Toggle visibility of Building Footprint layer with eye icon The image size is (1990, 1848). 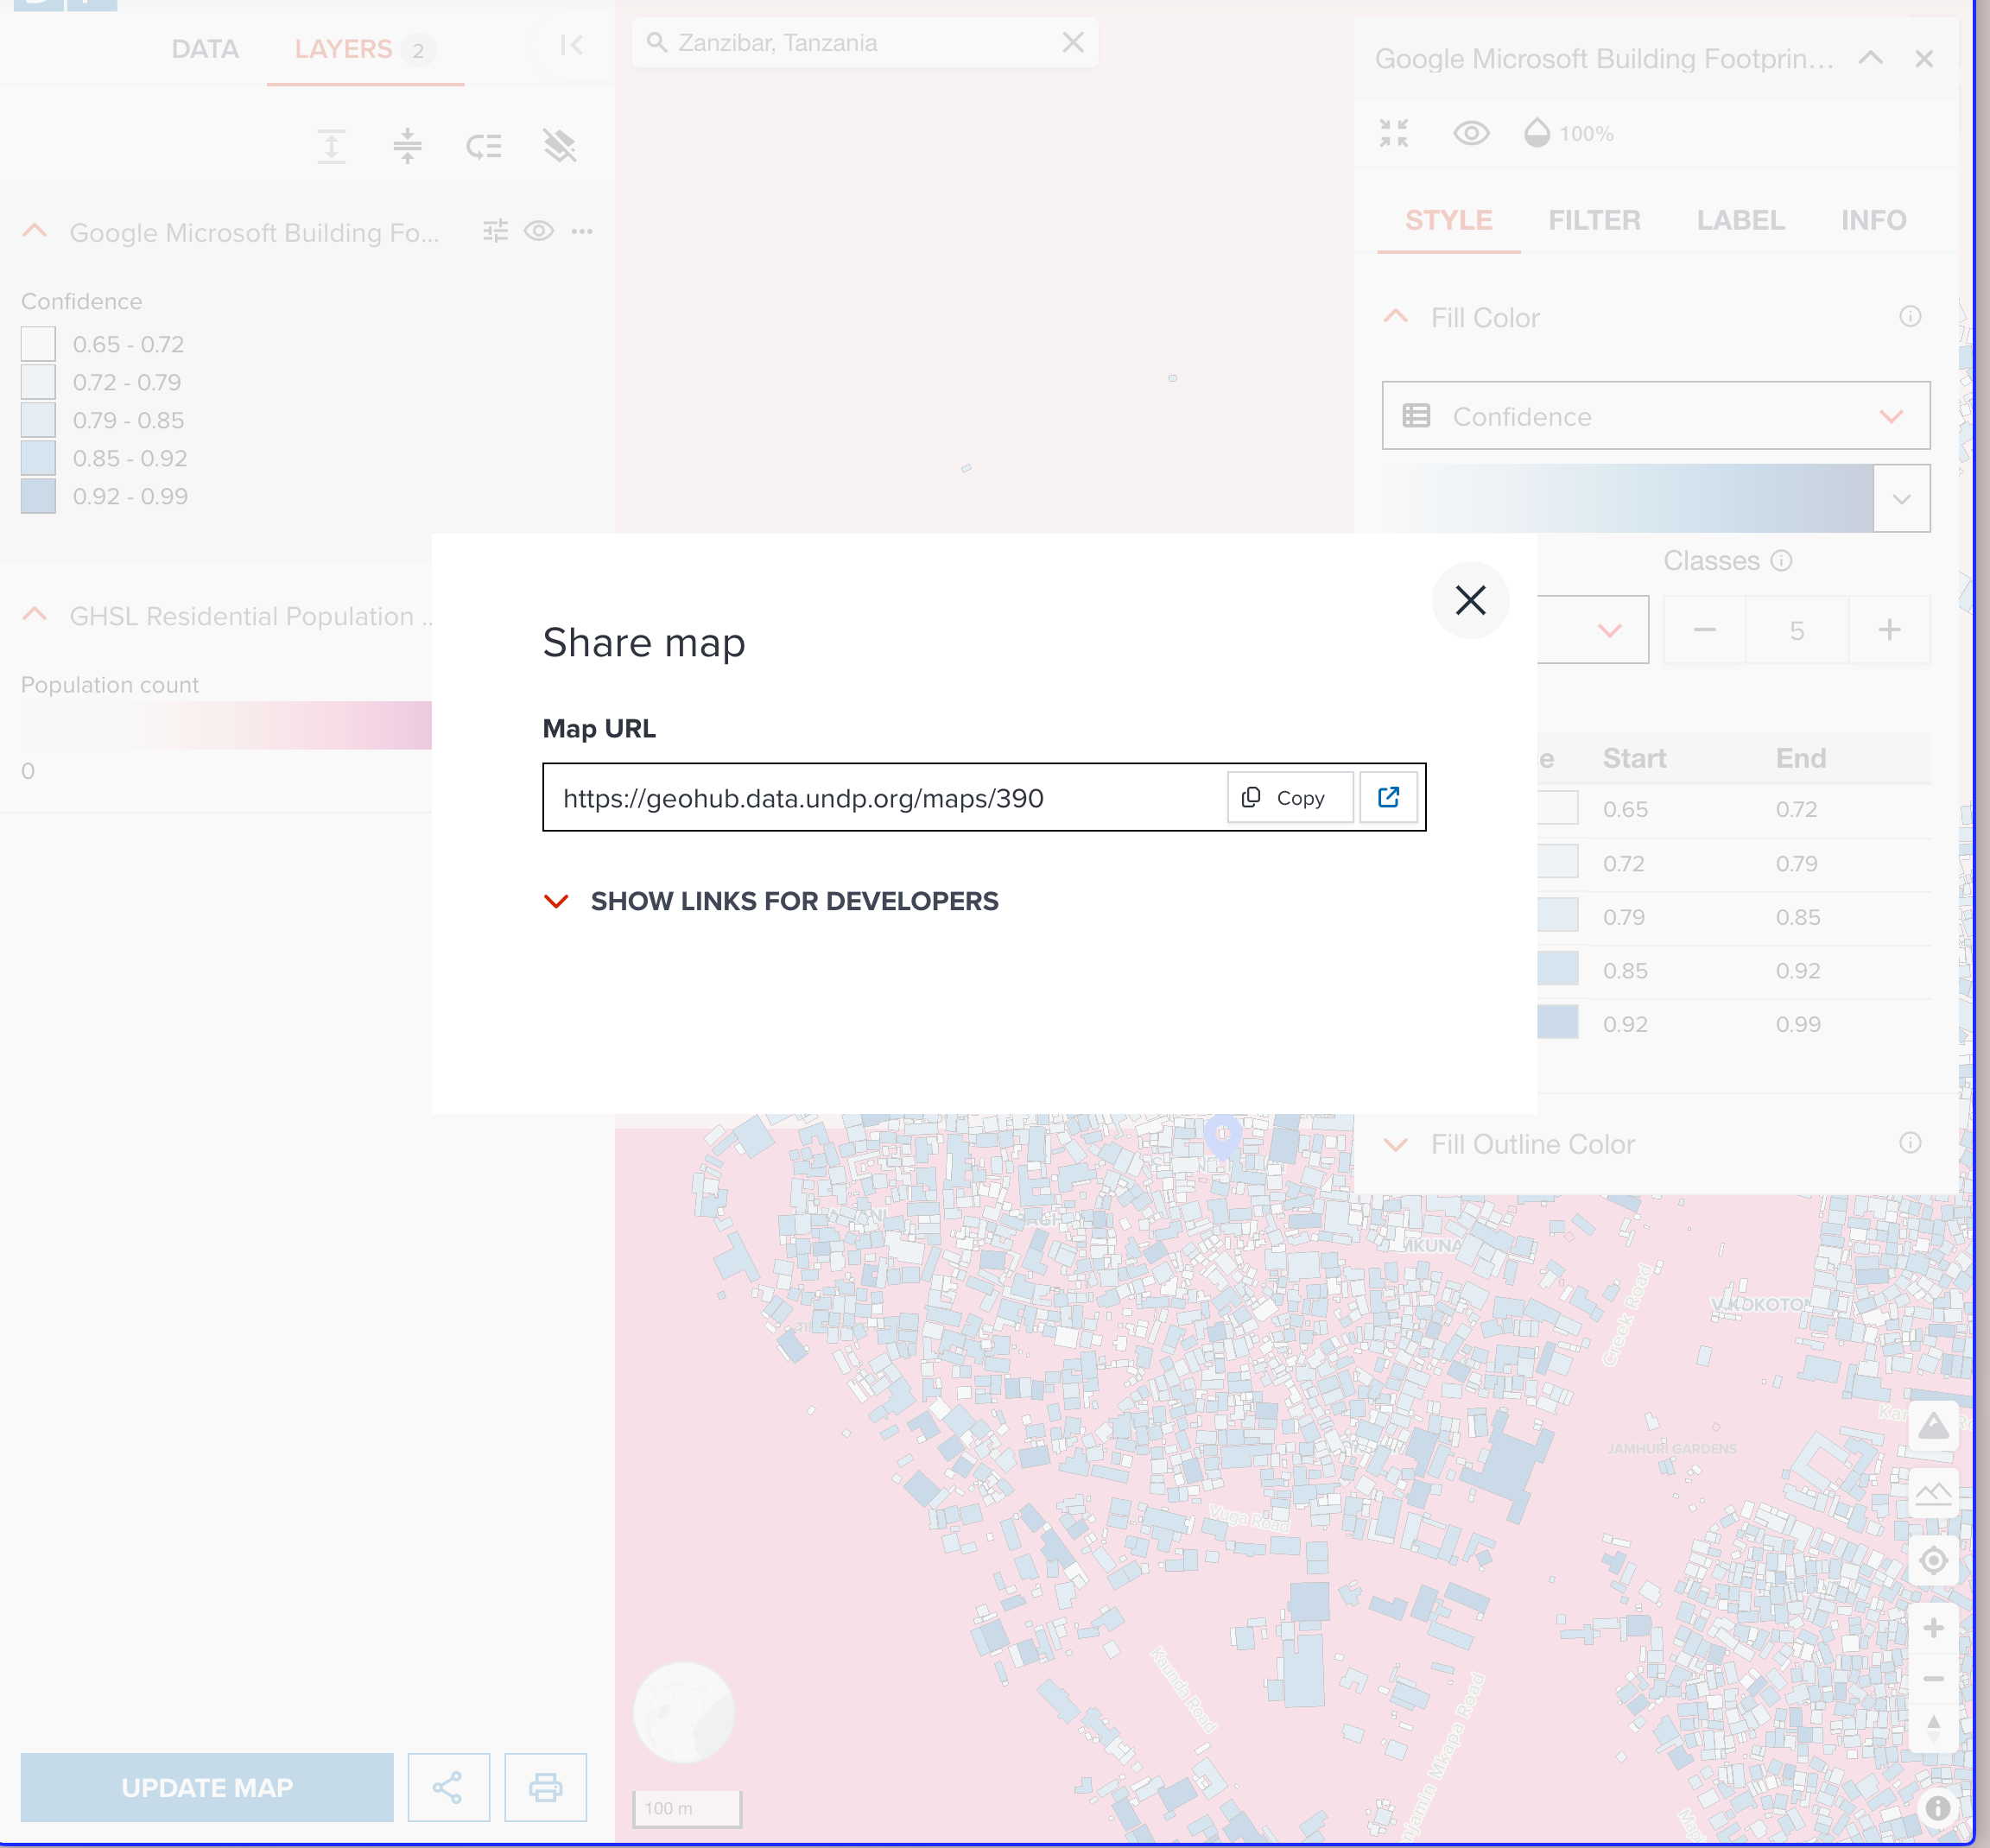pyautogui.click(x=540, y=231)
